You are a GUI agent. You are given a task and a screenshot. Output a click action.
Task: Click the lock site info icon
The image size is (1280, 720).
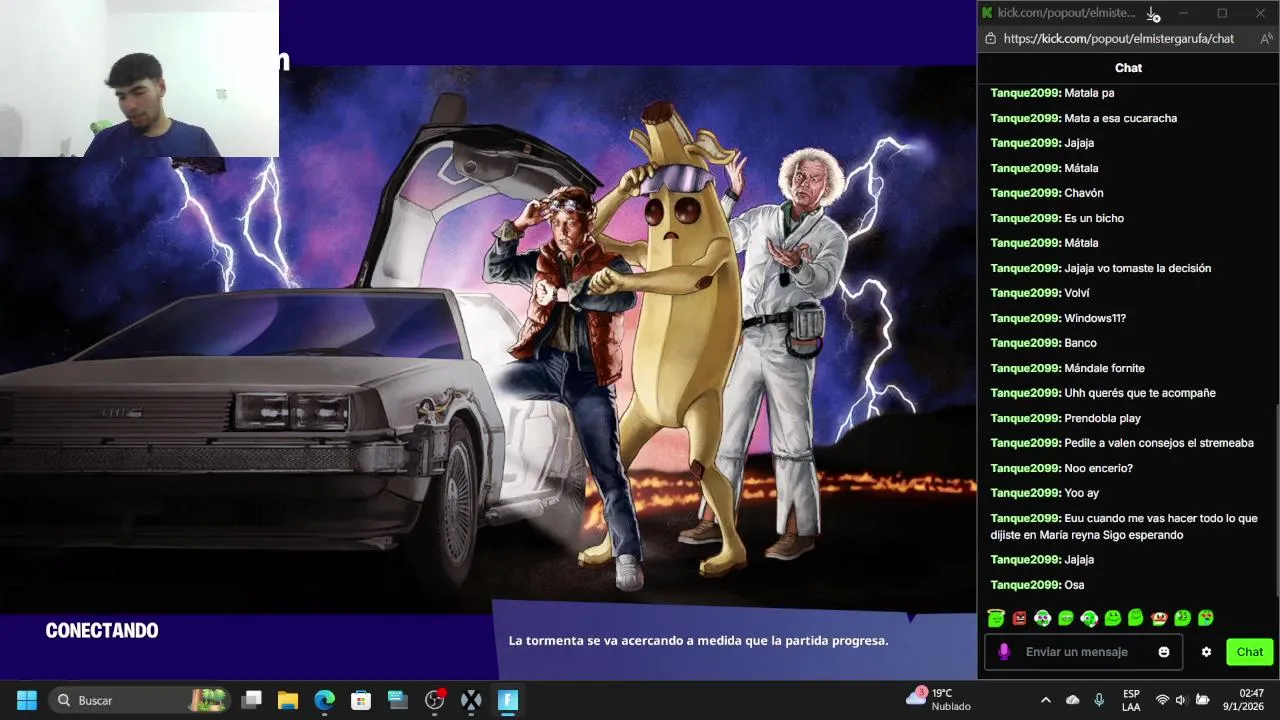[991, 38]
